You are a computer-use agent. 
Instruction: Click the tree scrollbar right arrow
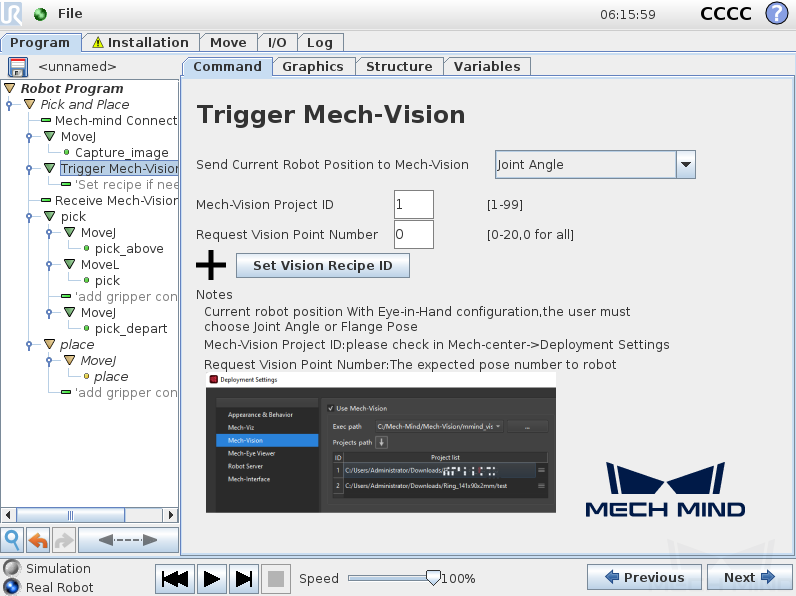(x=171, y=515)
